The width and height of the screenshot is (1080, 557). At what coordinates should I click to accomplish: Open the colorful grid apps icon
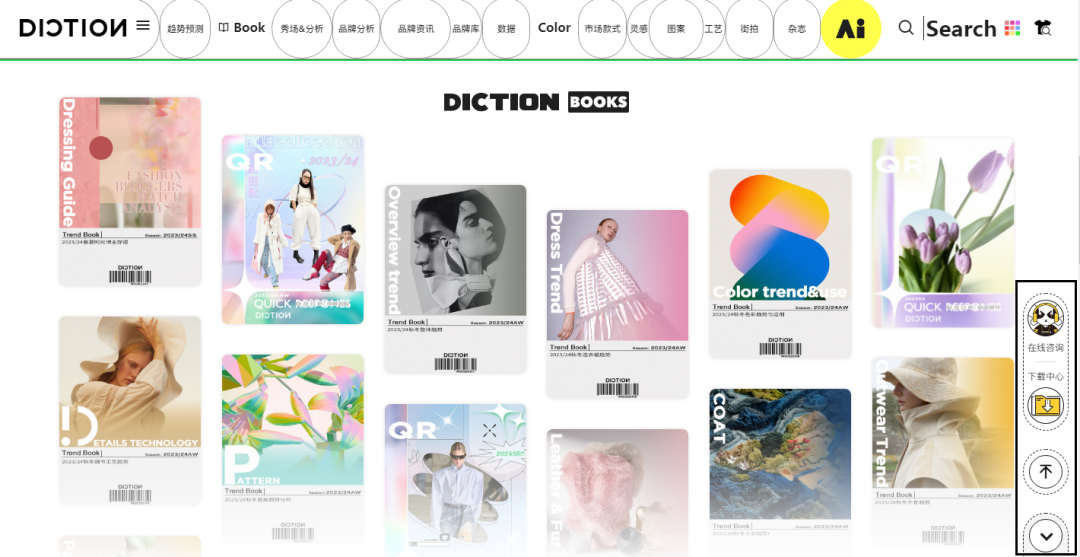coord(1012,28)
